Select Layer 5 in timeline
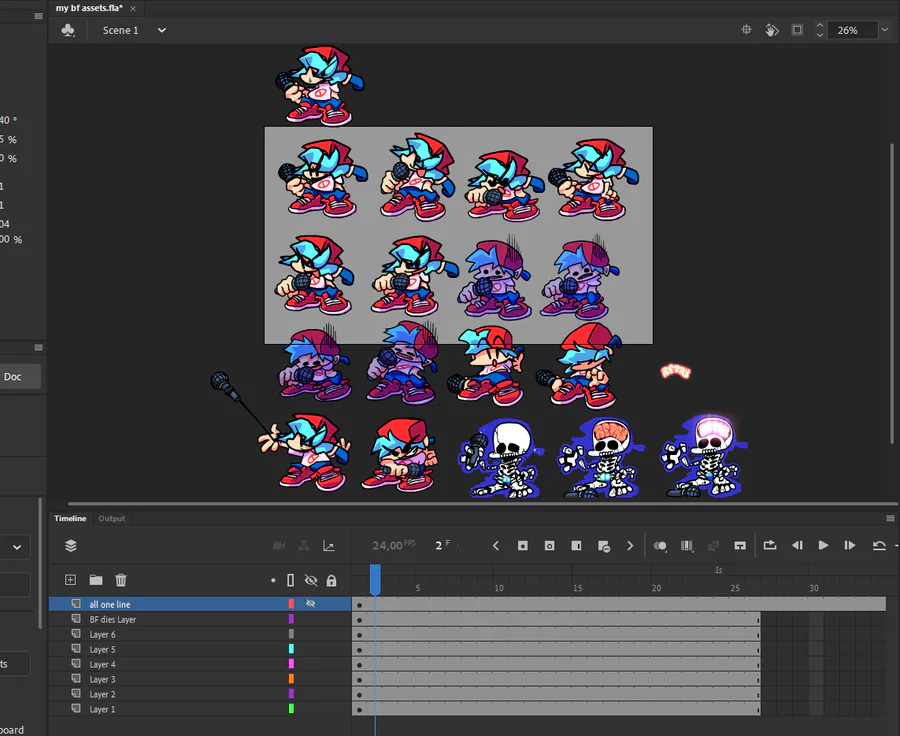 [200, 649]
